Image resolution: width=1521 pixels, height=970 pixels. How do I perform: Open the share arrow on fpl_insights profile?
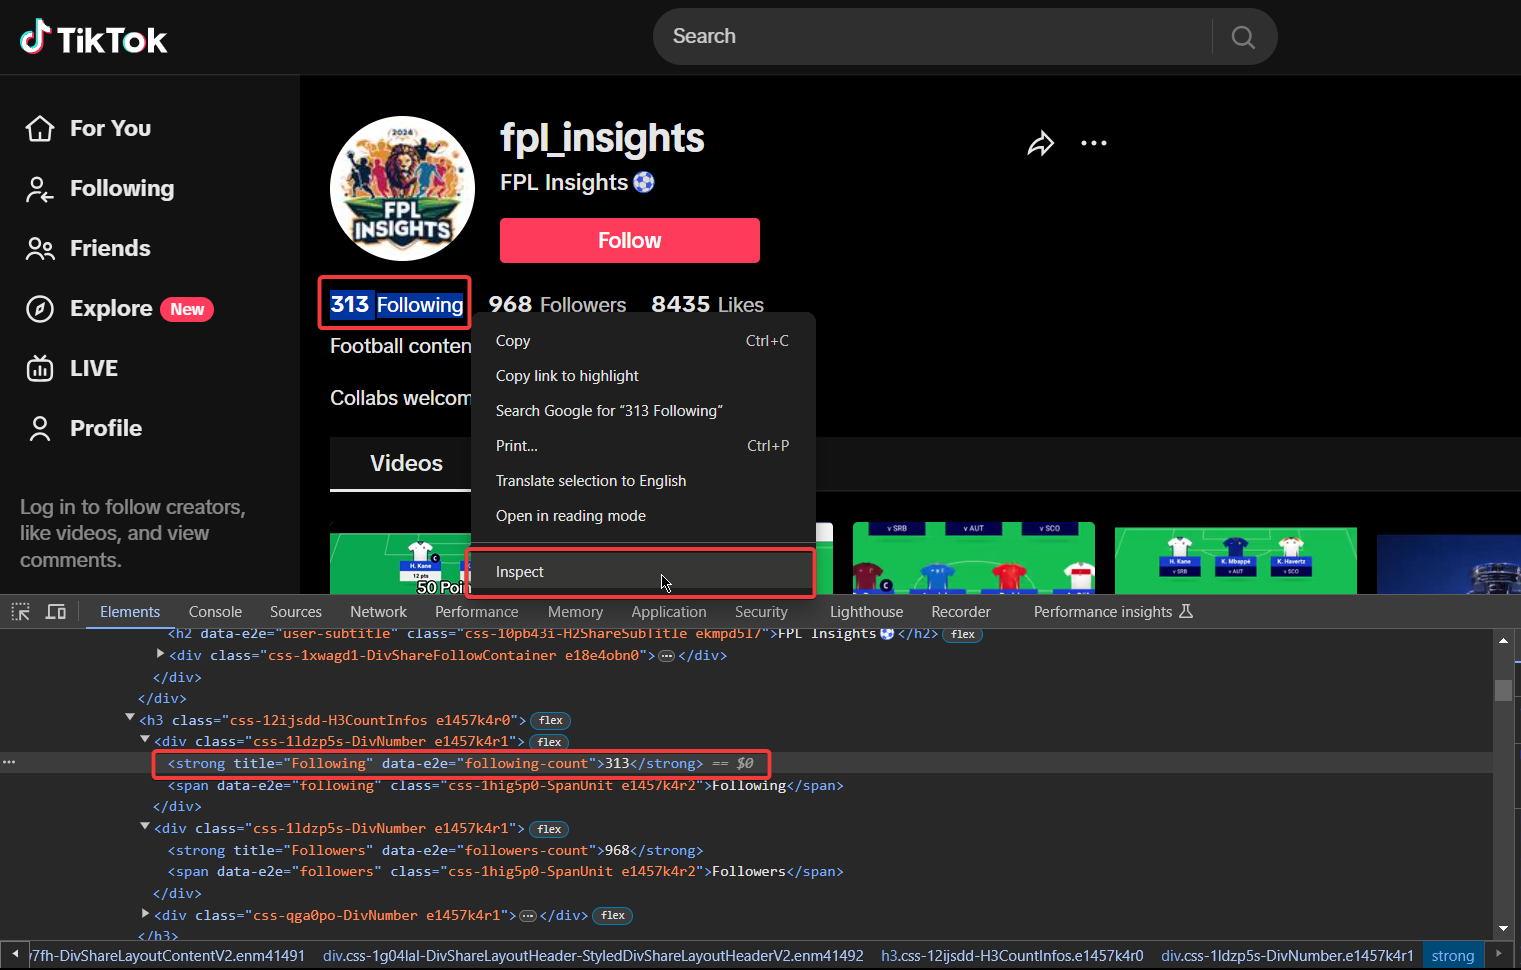(x=1040, y=143)
